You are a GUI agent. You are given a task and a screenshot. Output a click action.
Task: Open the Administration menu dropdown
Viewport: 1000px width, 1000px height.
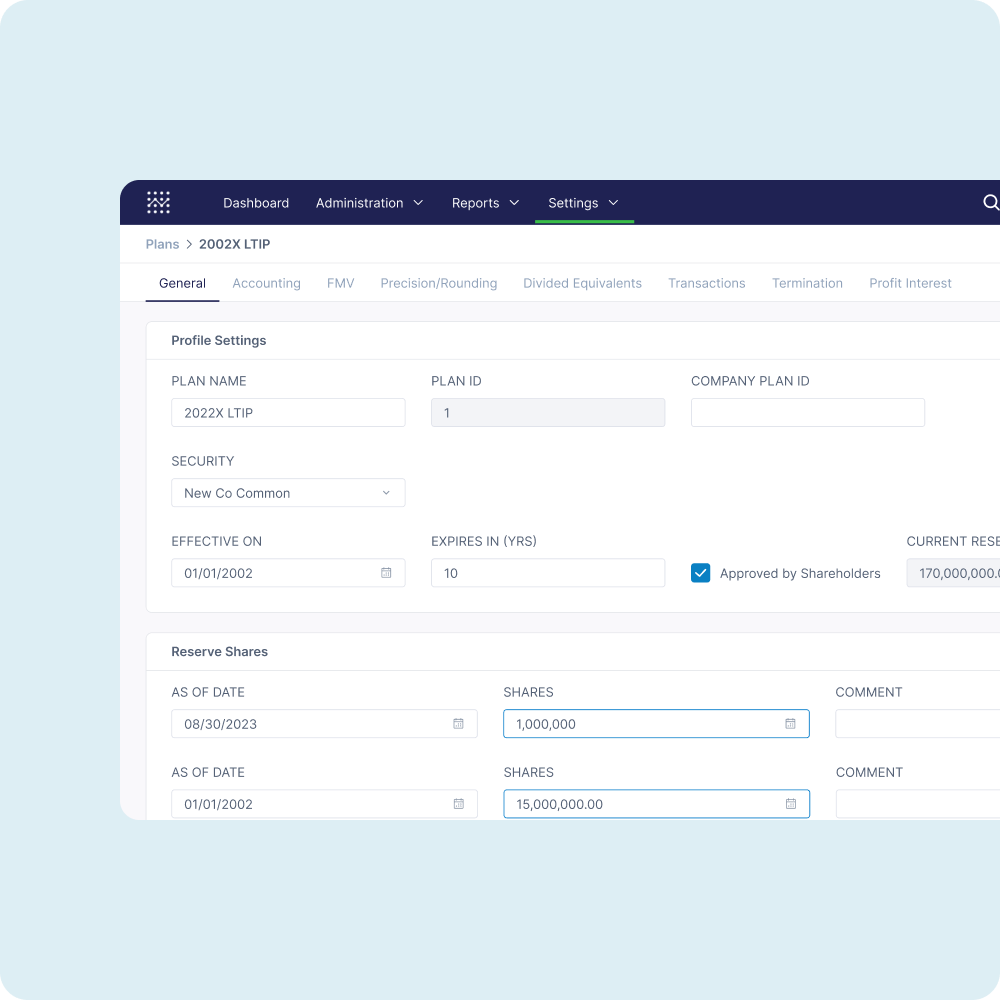click(369, 203)
